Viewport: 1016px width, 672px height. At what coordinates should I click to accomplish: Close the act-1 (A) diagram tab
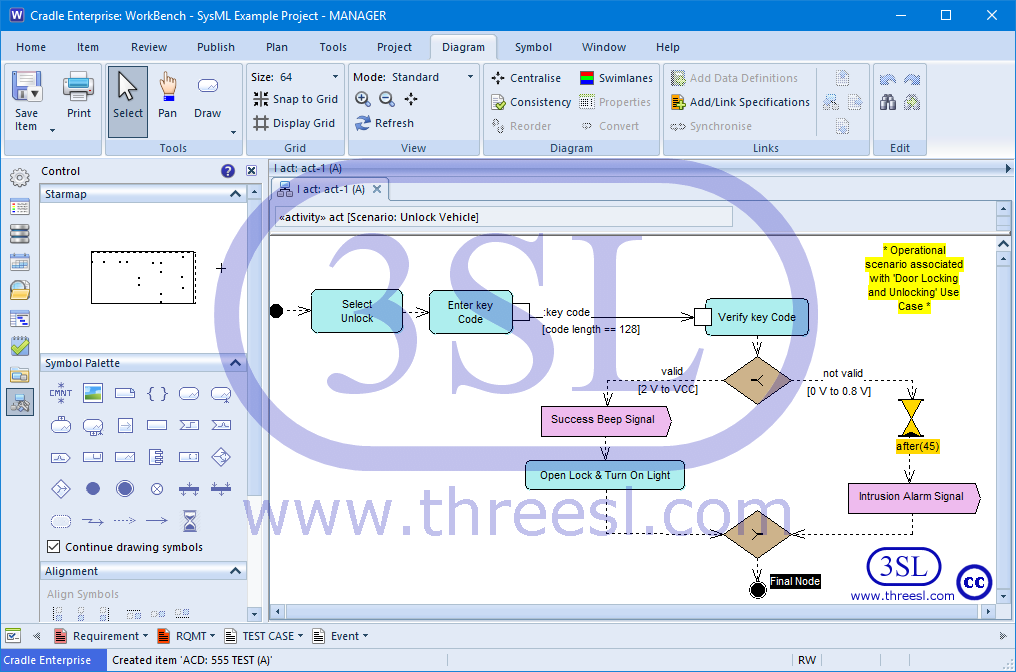(x=376, y=189)
